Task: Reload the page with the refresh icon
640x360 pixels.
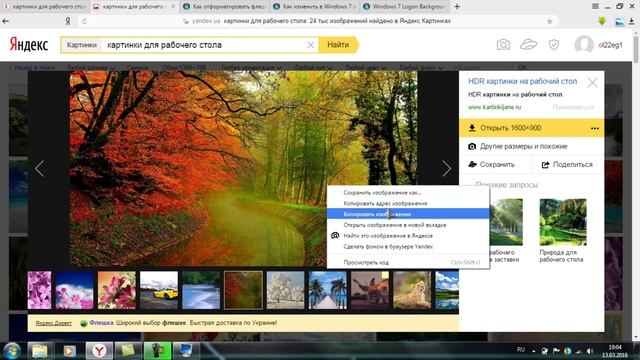Action: pos(84,21)
